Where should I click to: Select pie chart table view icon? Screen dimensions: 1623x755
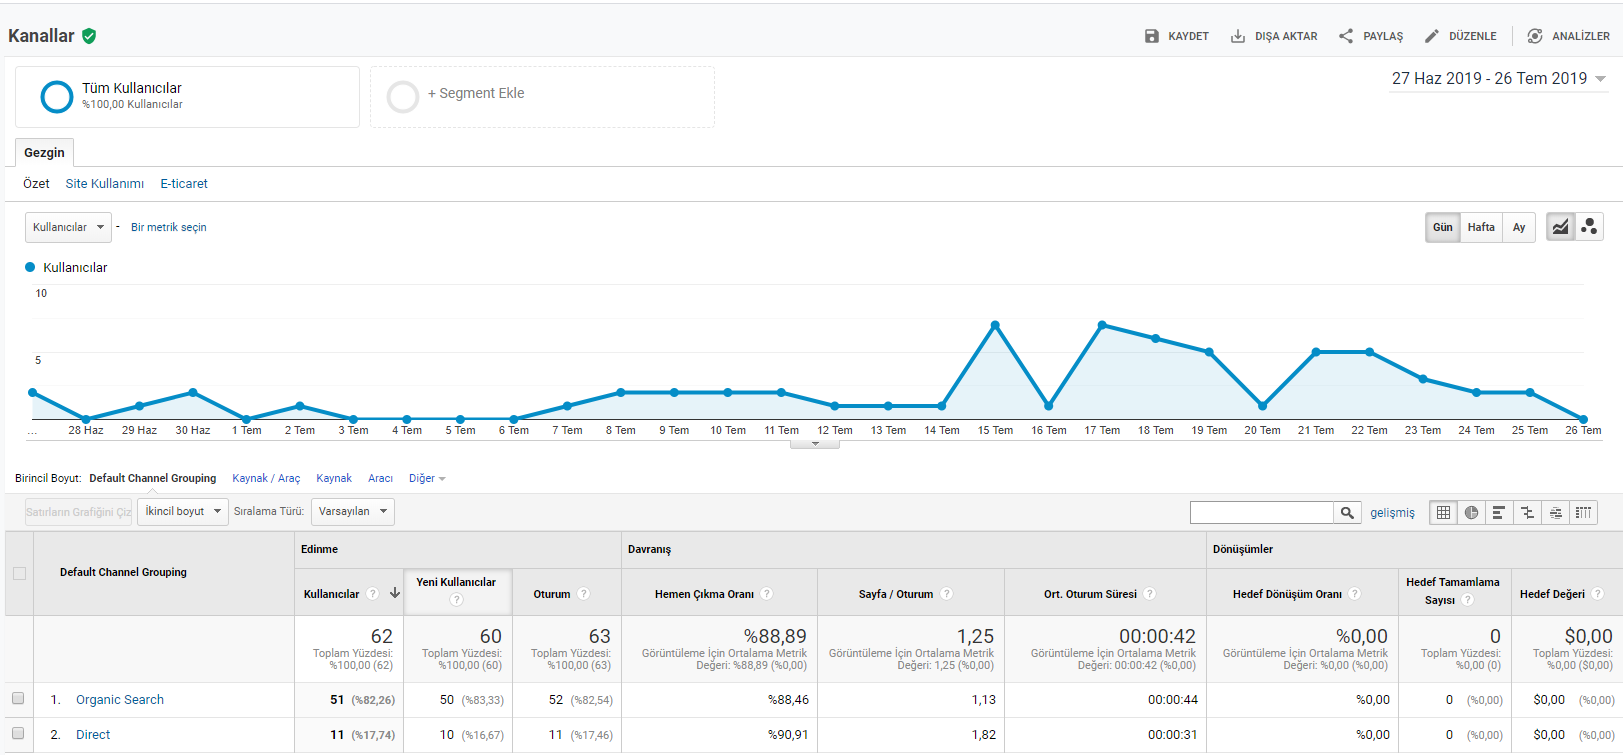(1471, 513)
